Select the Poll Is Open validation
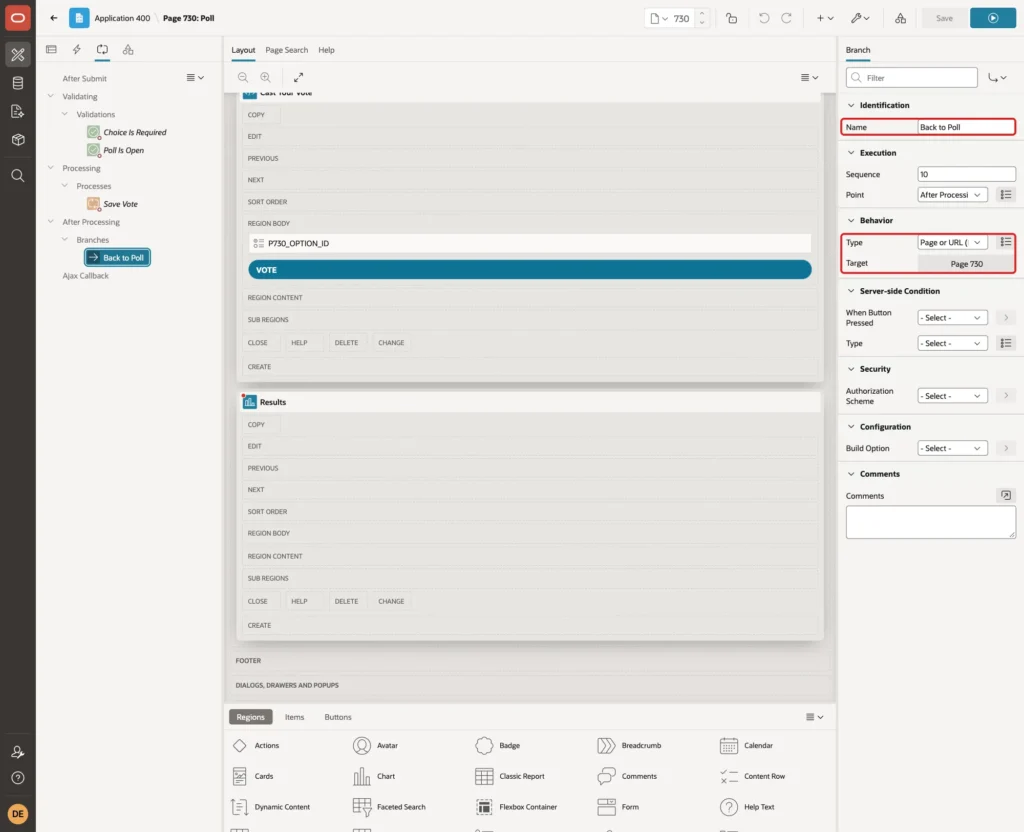This screenshot has height=832, width=1024. (x=123, y=150)
